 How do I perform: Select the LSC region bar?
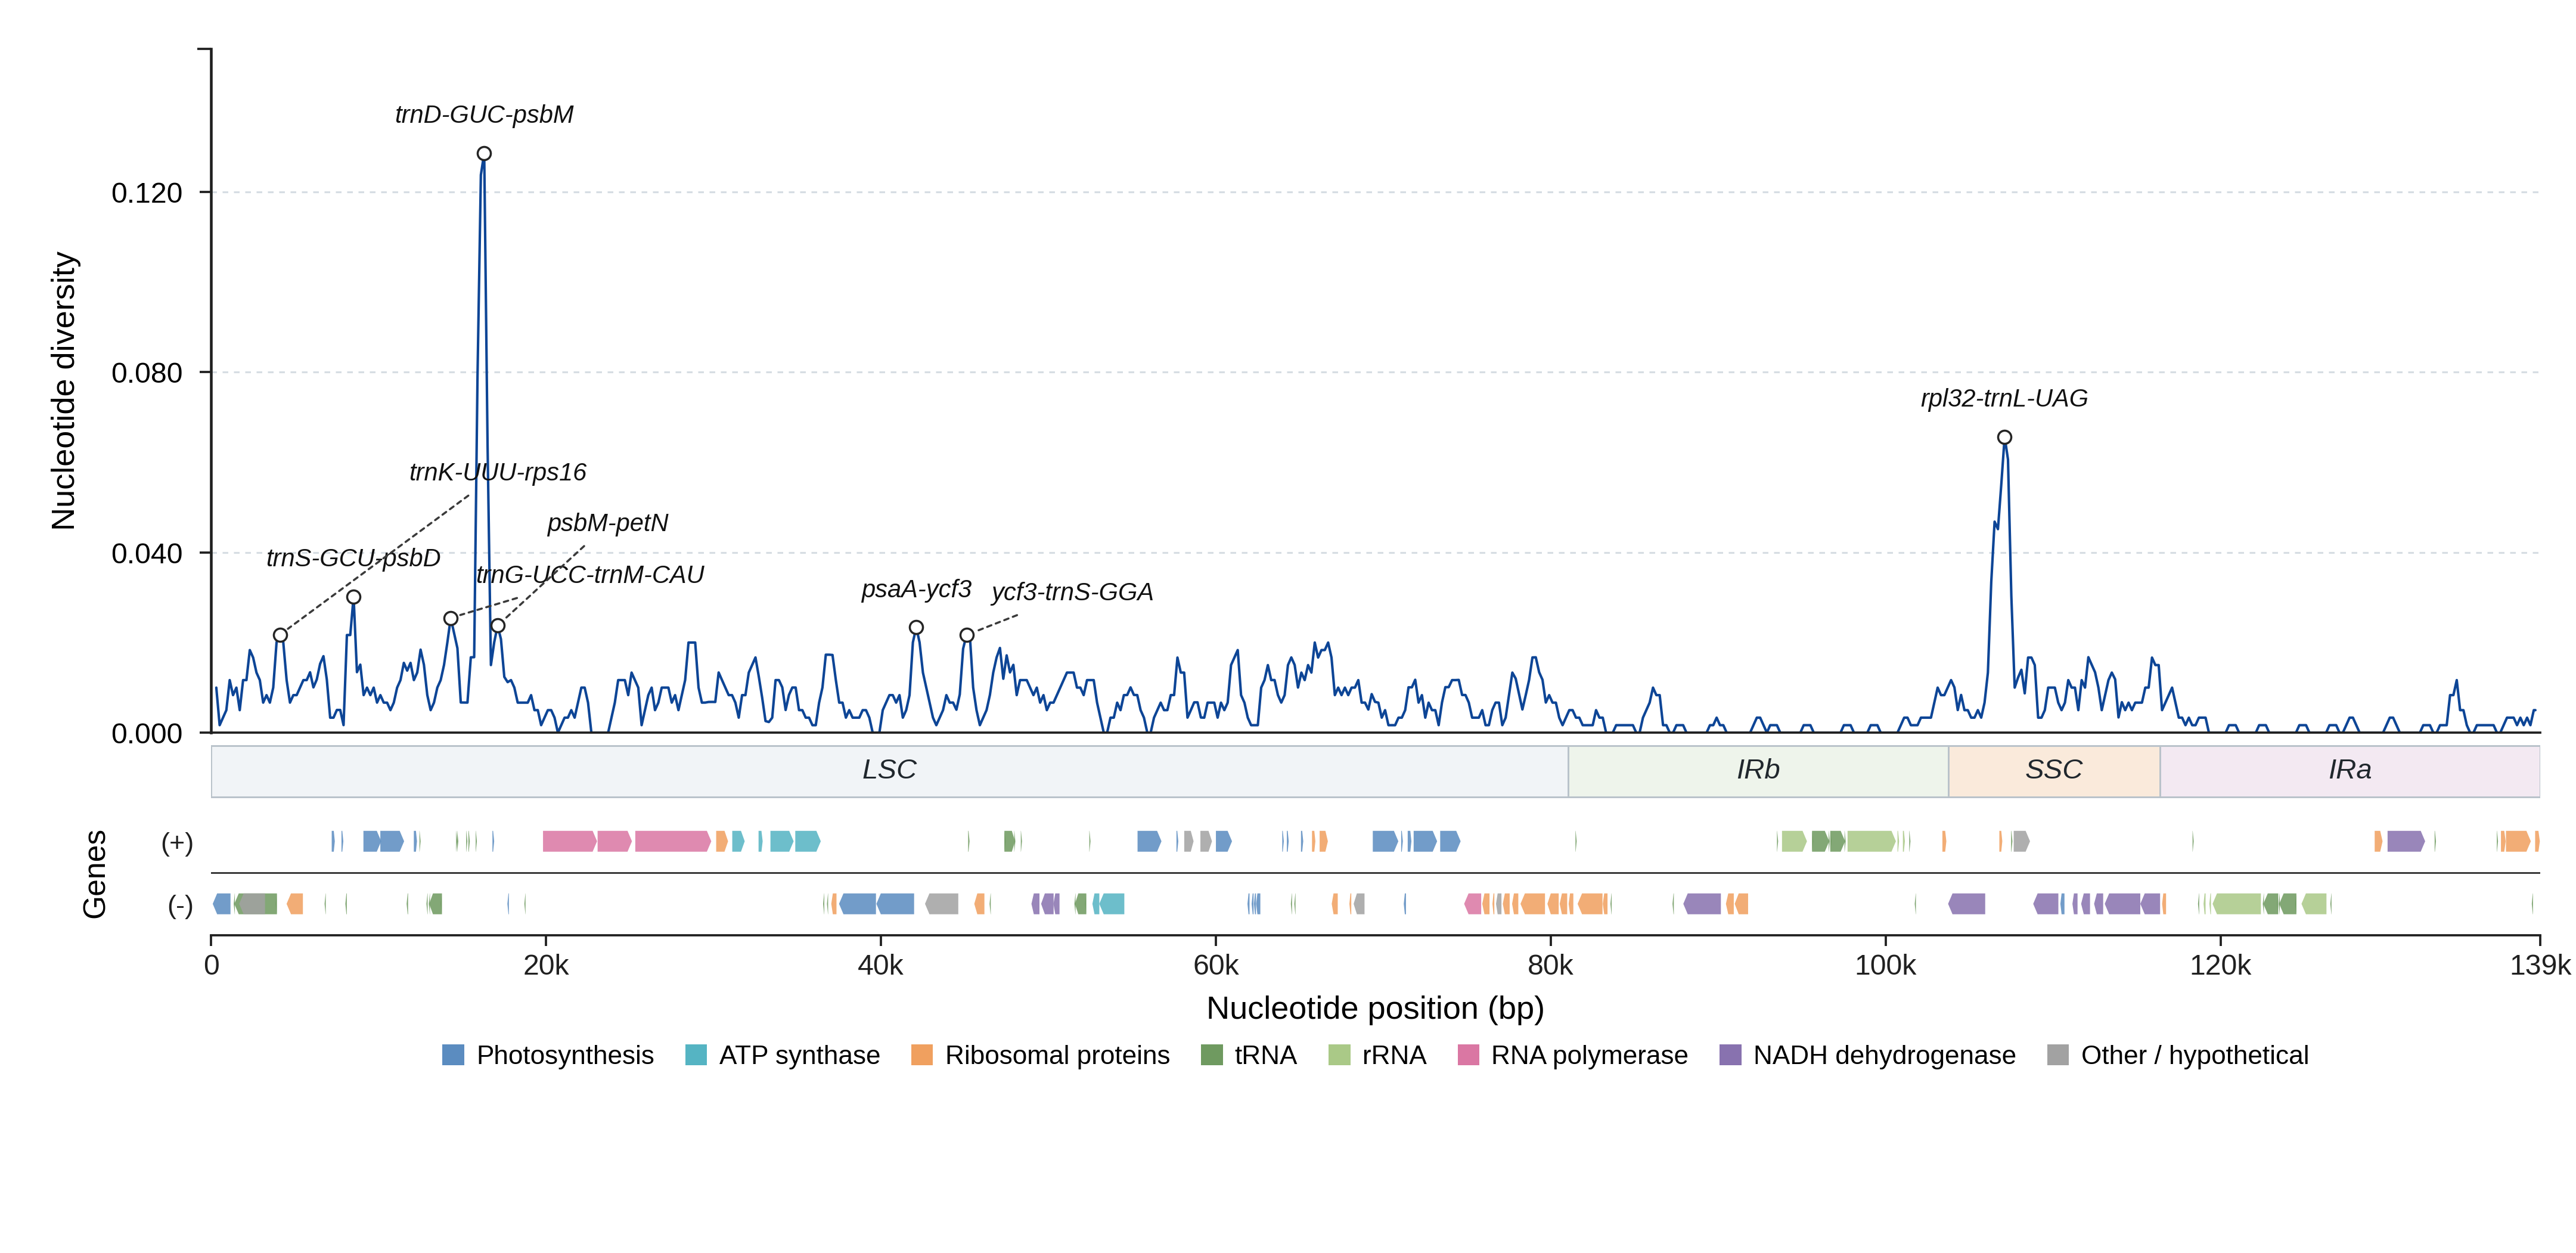[889, 771]
